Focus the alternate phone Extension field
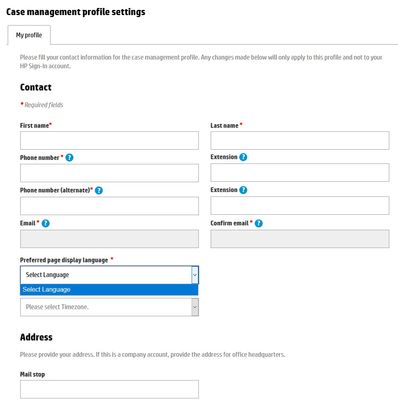 [x=300, y=205]
